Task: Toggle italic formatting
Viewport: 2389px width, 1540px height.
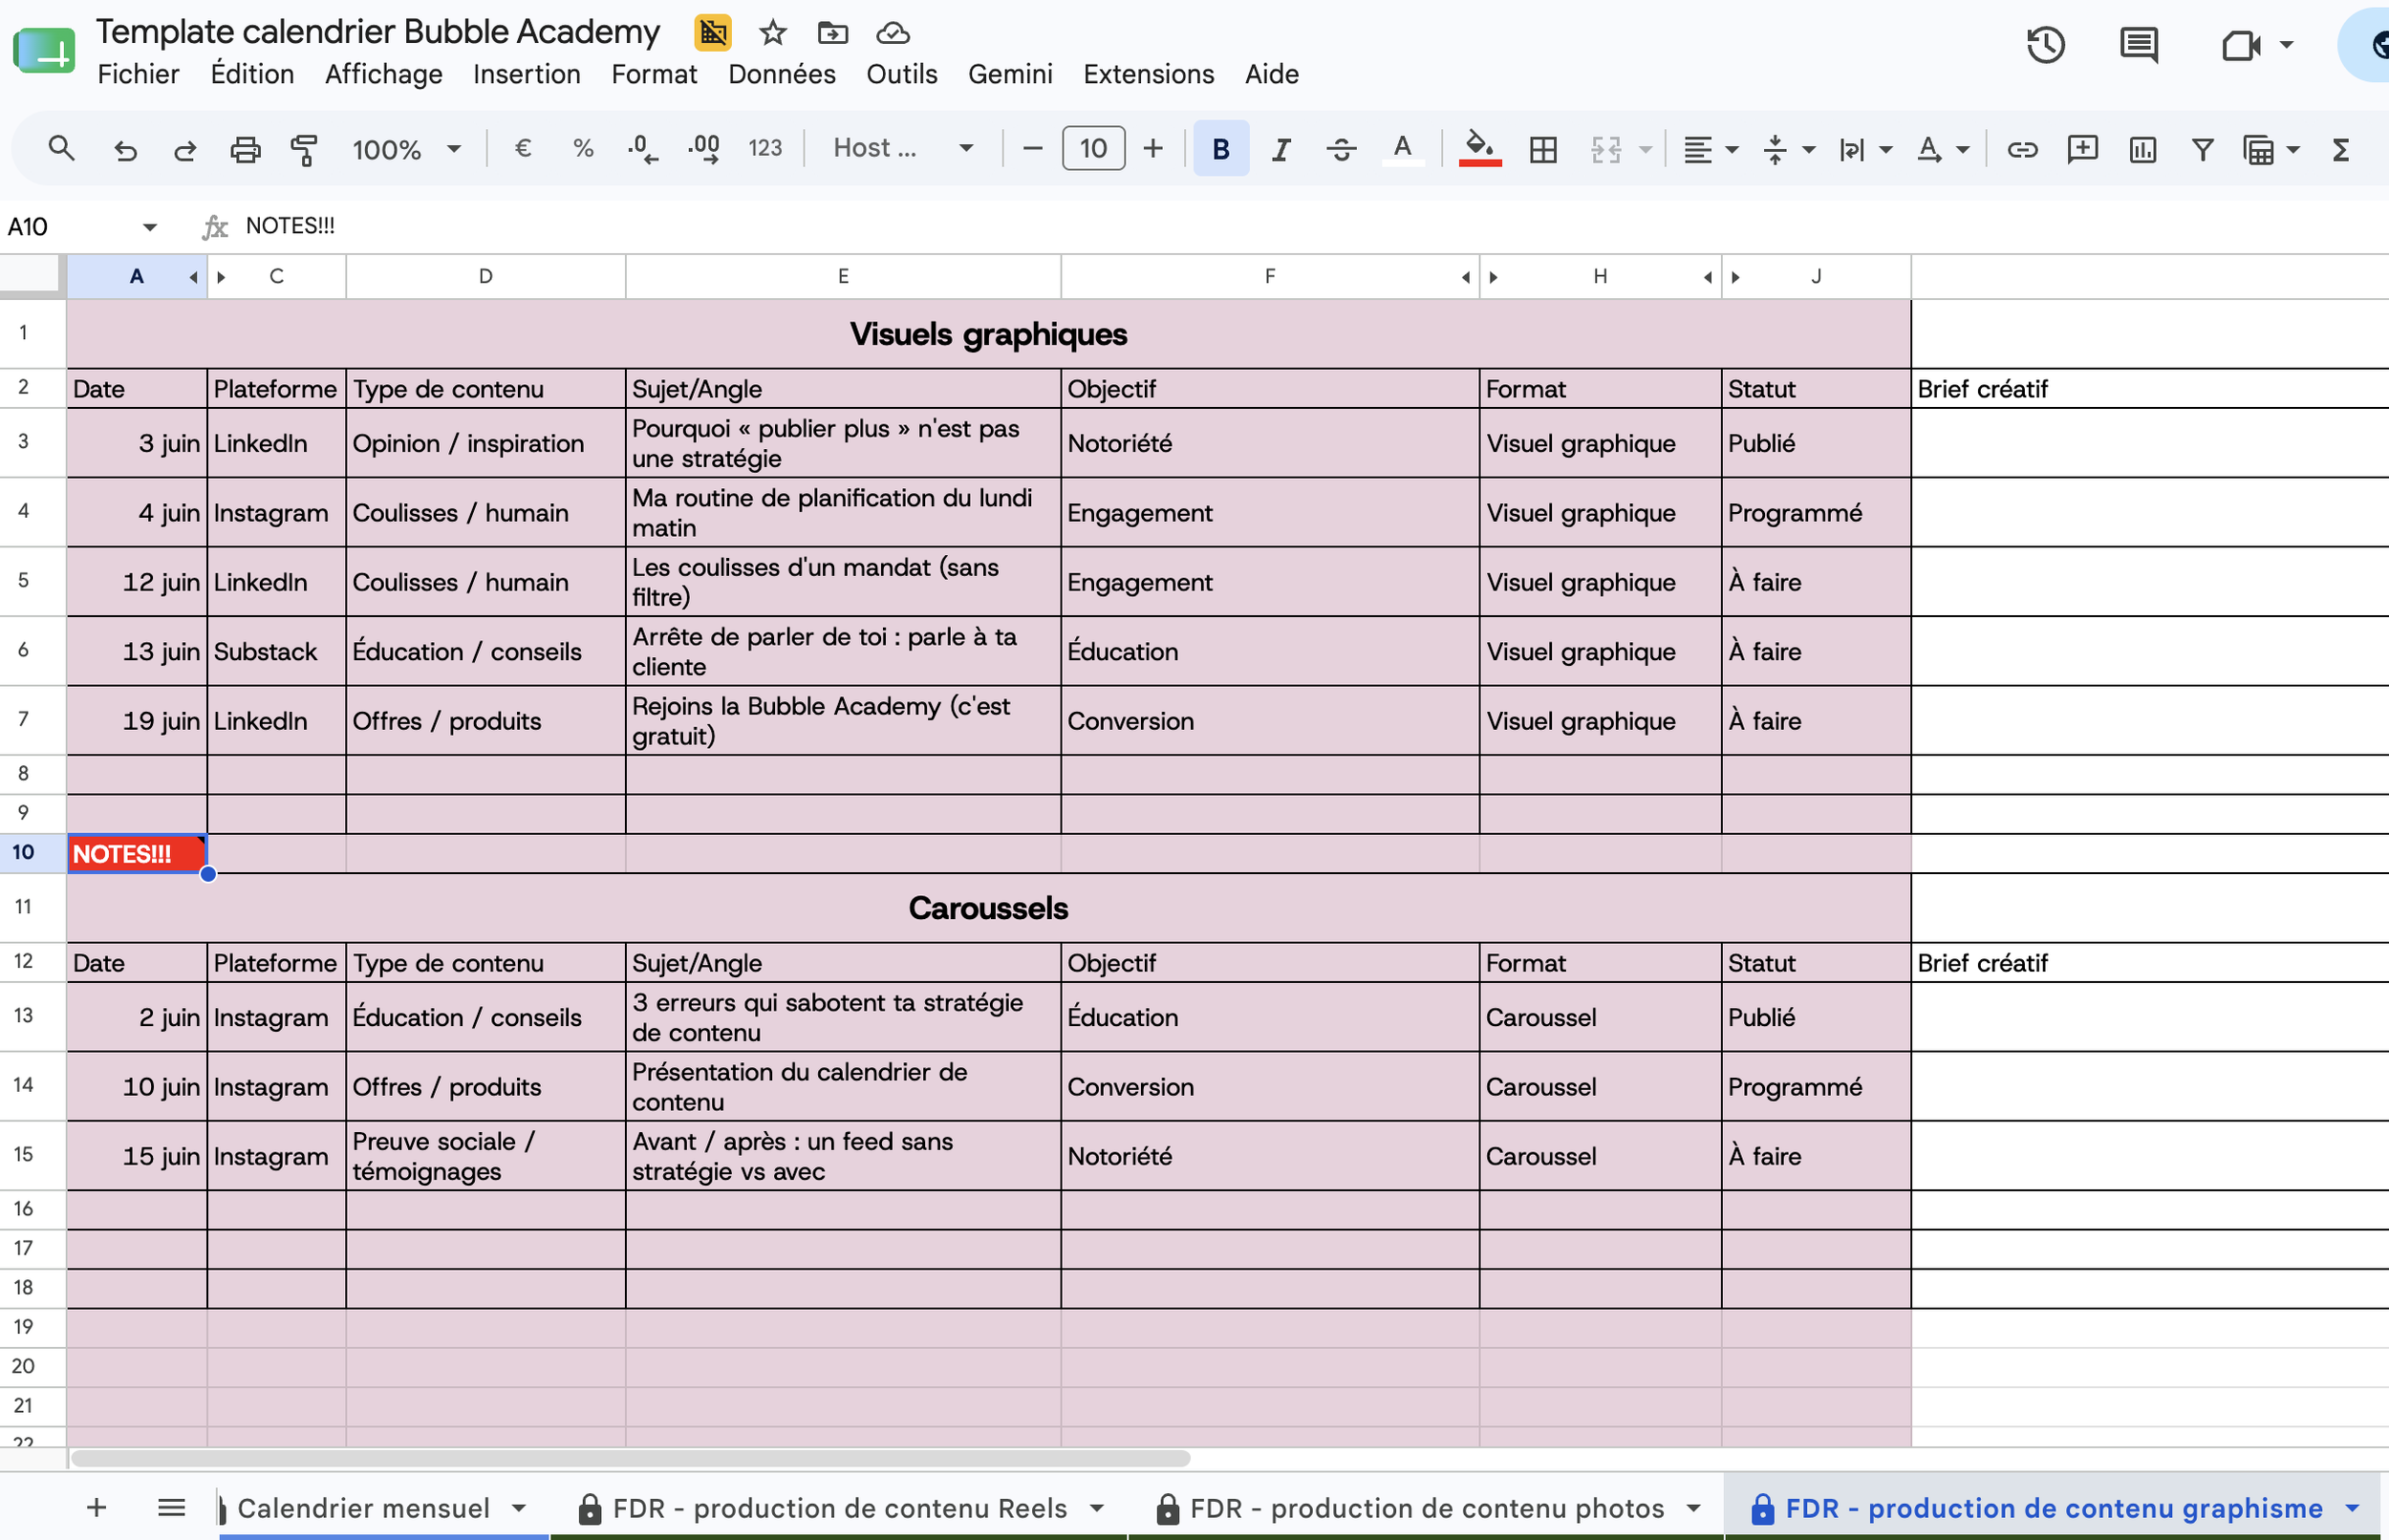Action: 1280,149
